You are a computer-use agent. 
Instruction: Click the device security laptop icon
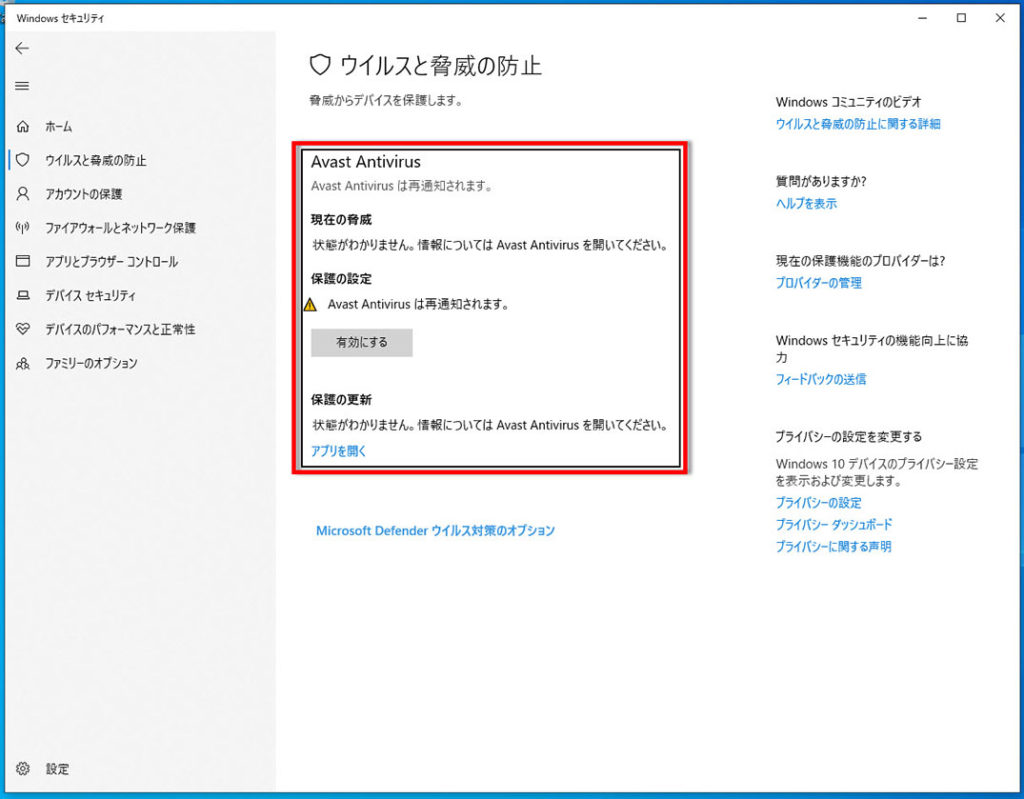coord(23,296)
